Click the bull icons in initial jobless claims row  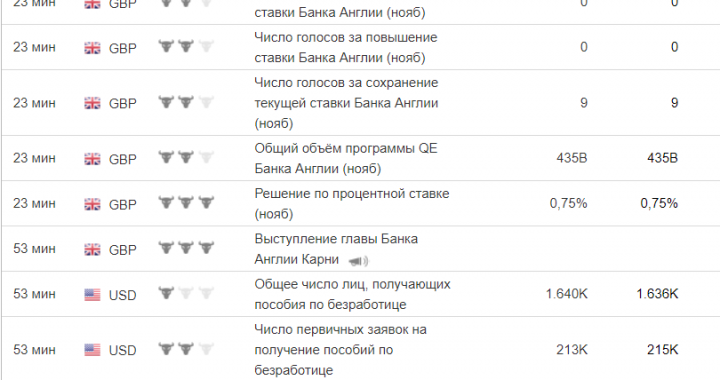pyautogui.click(x=186, y=349)
